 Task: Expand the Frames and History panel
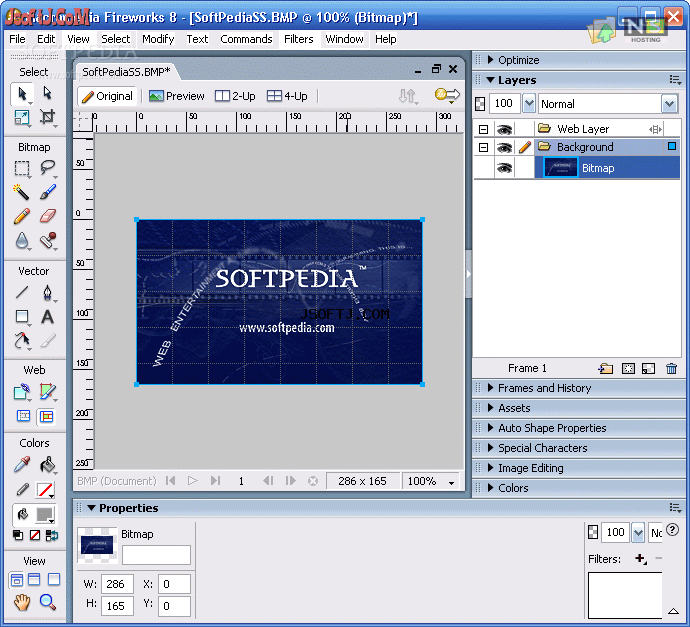pyautogui.click(x=490, y=388)
